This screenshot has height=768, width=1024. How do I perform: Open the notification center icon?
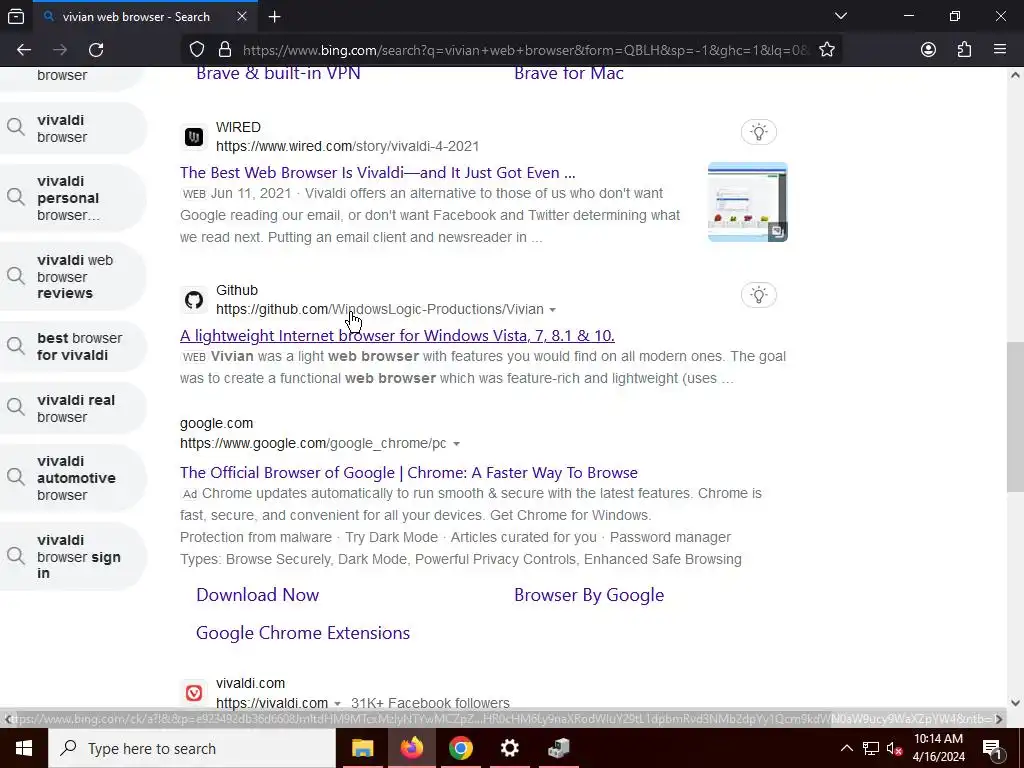tap(993, 748)
